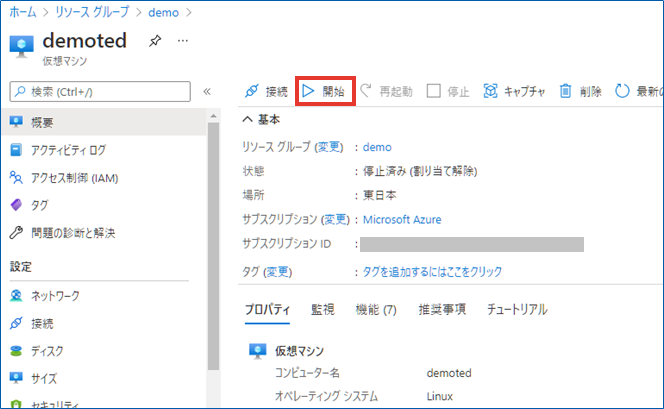
Task: Click the scroll up arrow of sidebar
Action: [x=213, y=116]
